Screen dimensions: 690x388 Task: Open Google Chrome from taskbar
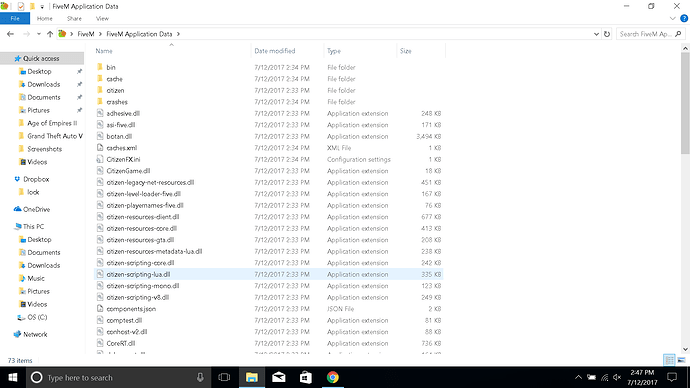click(333, 377)
